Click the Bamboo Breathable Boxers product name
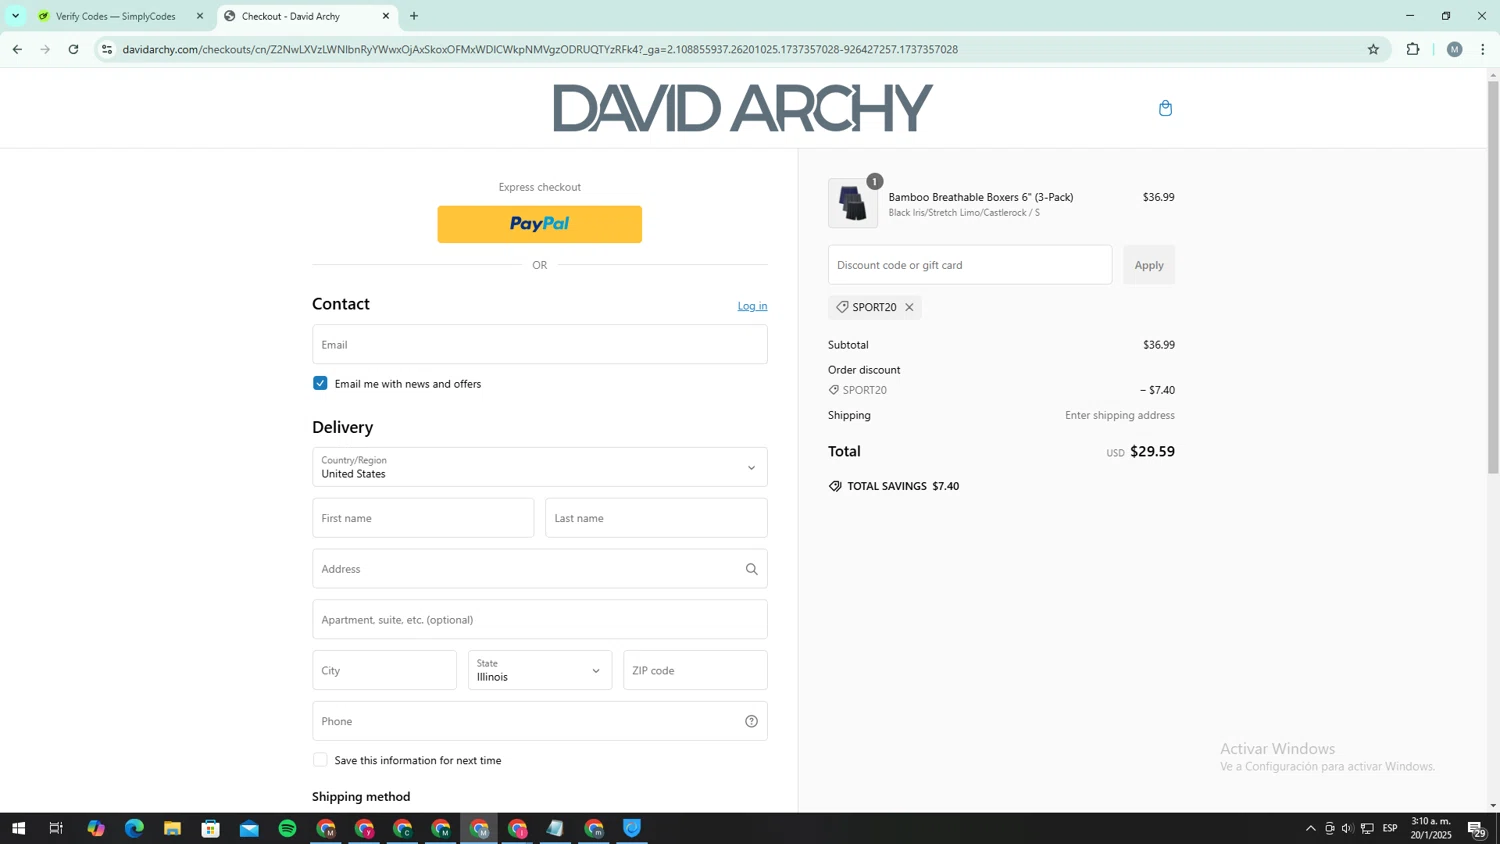 pos(981,197)
